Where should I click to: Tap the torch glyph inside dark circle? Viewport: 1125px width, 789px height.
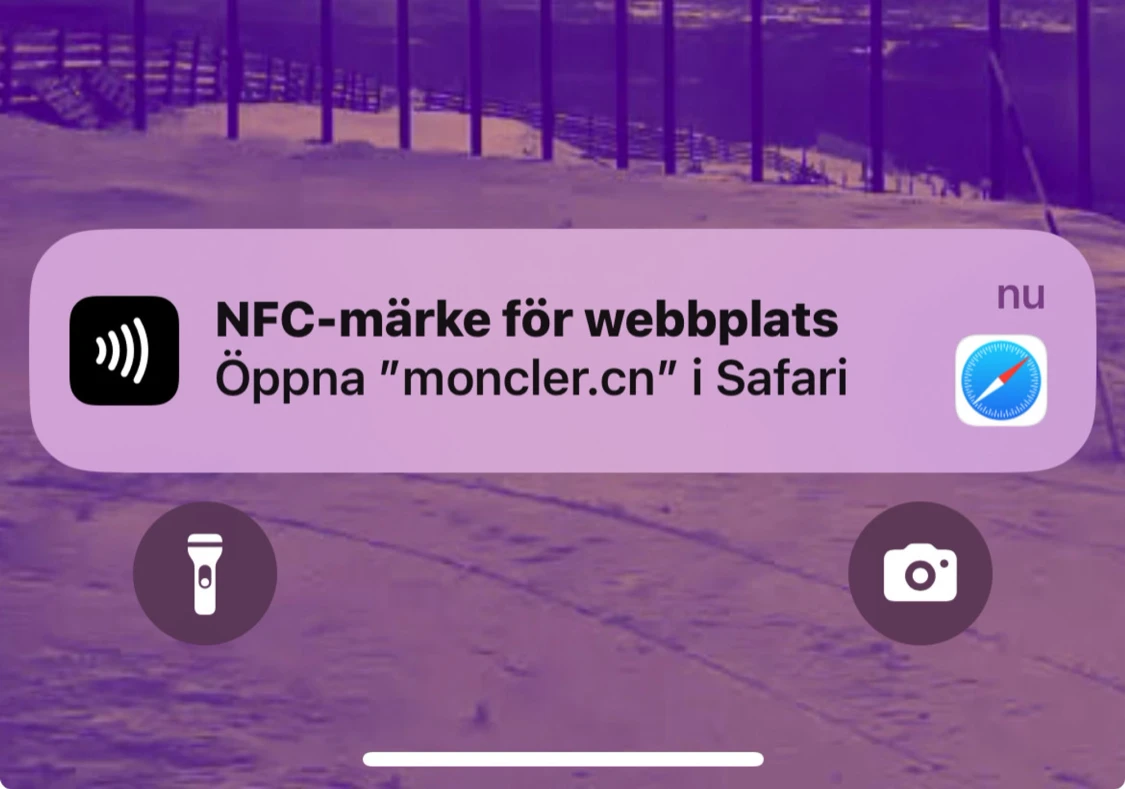click(x=204, y=574)
